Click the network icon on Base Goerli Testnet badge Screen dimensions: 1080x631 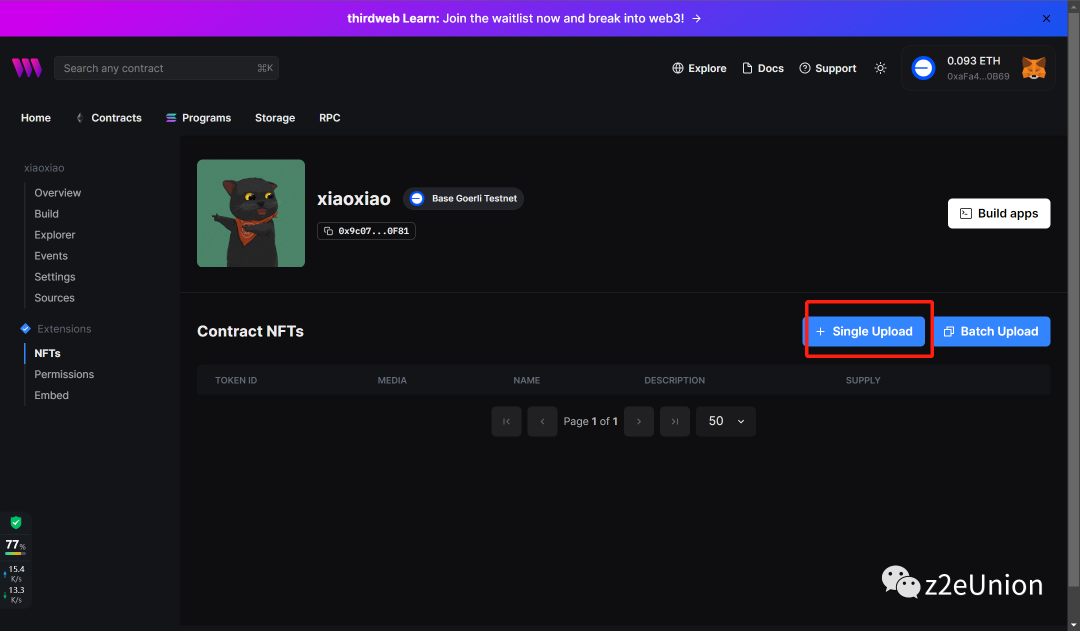(x=416, y=198)
